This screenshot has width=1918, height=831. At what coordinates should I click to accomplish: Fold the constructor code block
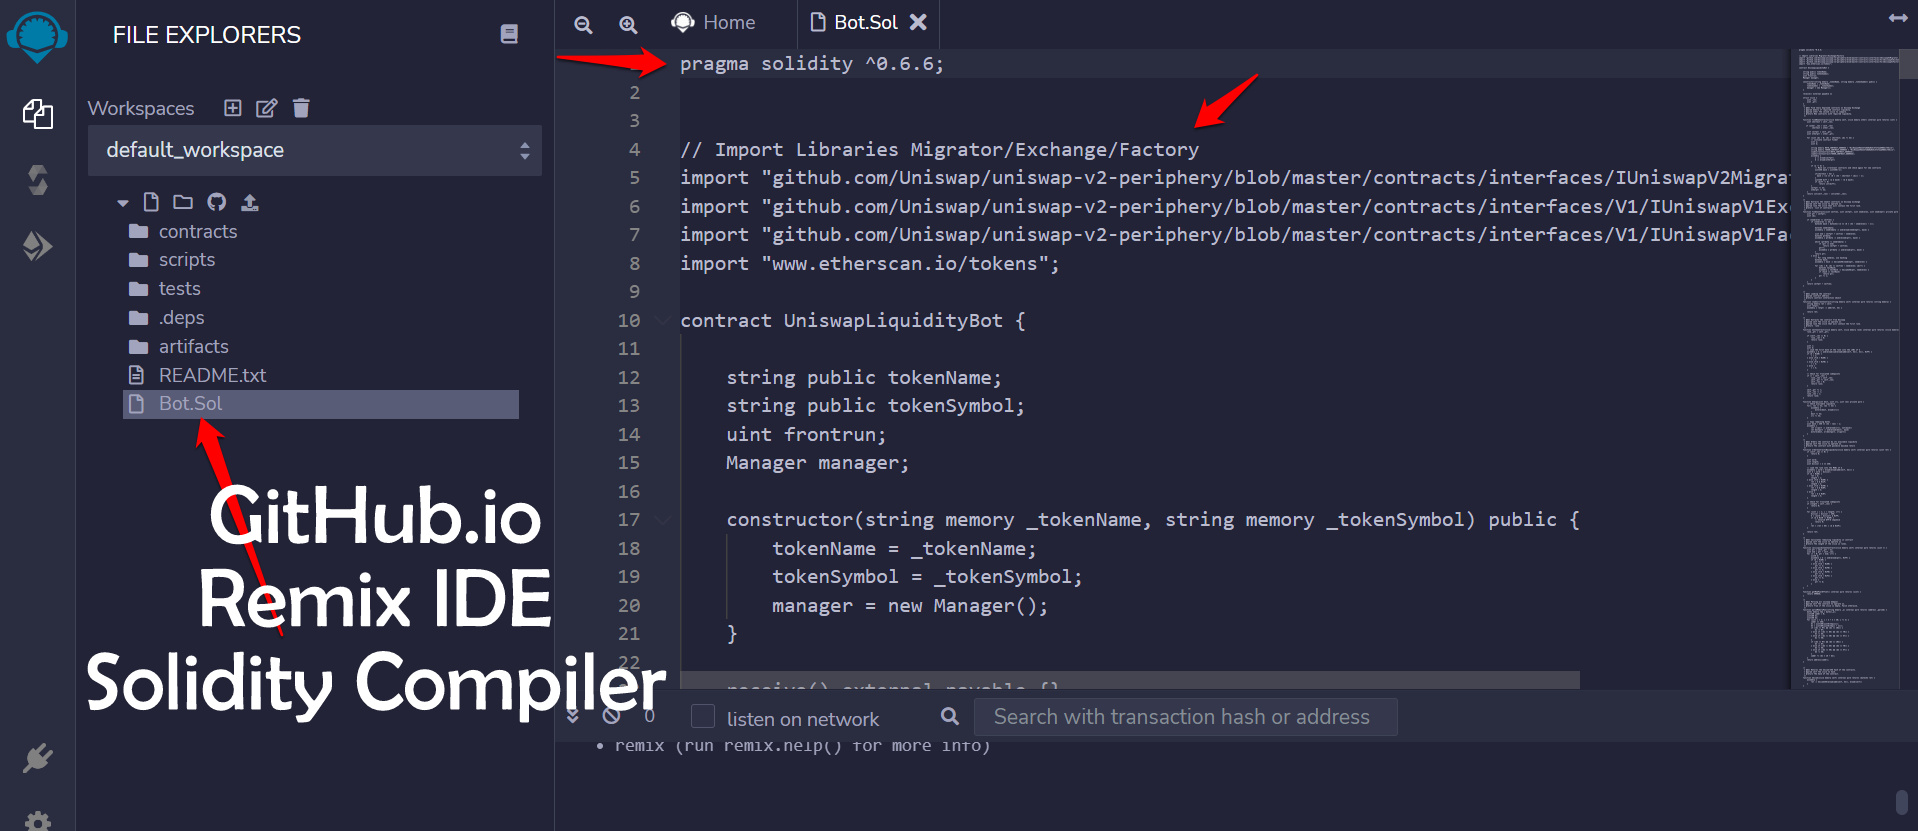(662, 519)
